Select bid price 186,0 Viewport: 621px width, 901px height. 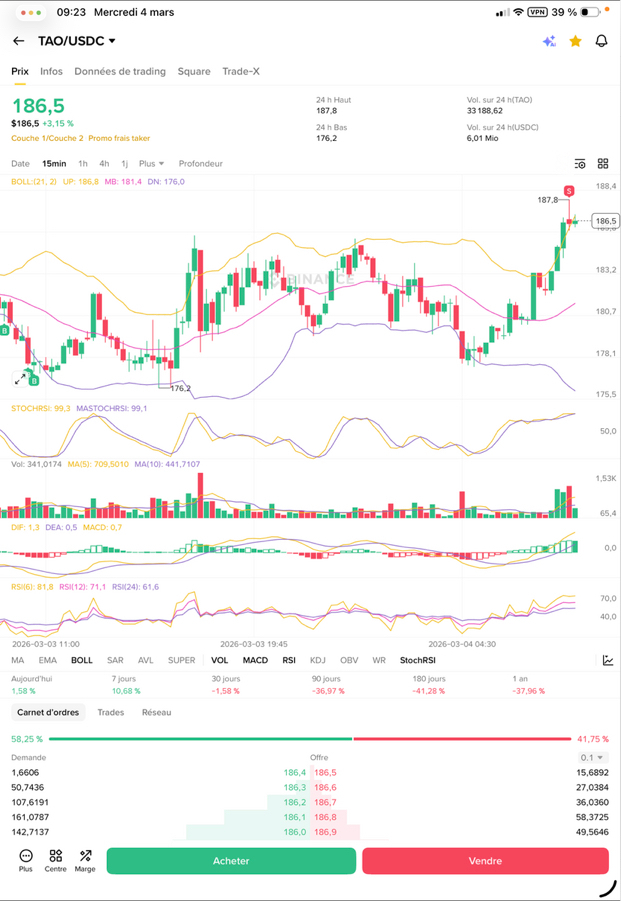(x=295, y=831)
